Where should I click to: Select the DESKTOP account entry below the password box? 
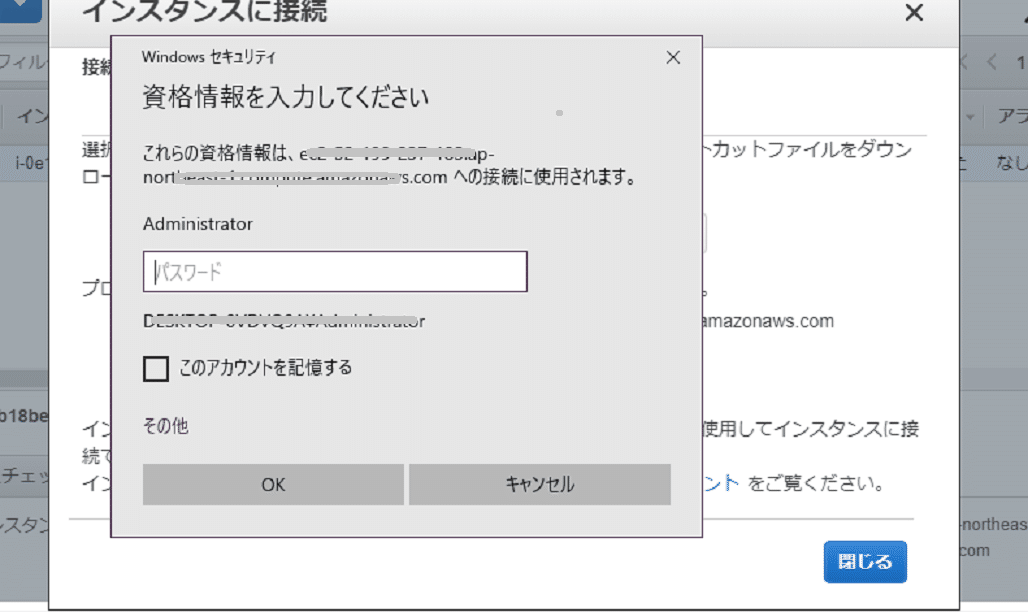coord(283,321)
